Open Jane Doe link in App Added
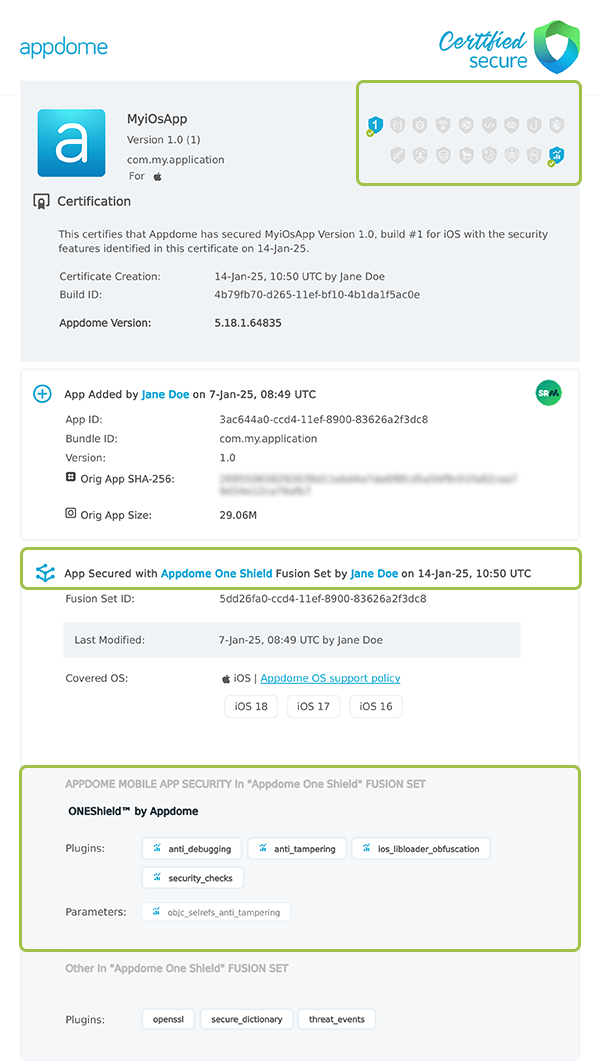The height and width of the screenshot is (1062, 600). pyautogui.click(x=165, y=394)
